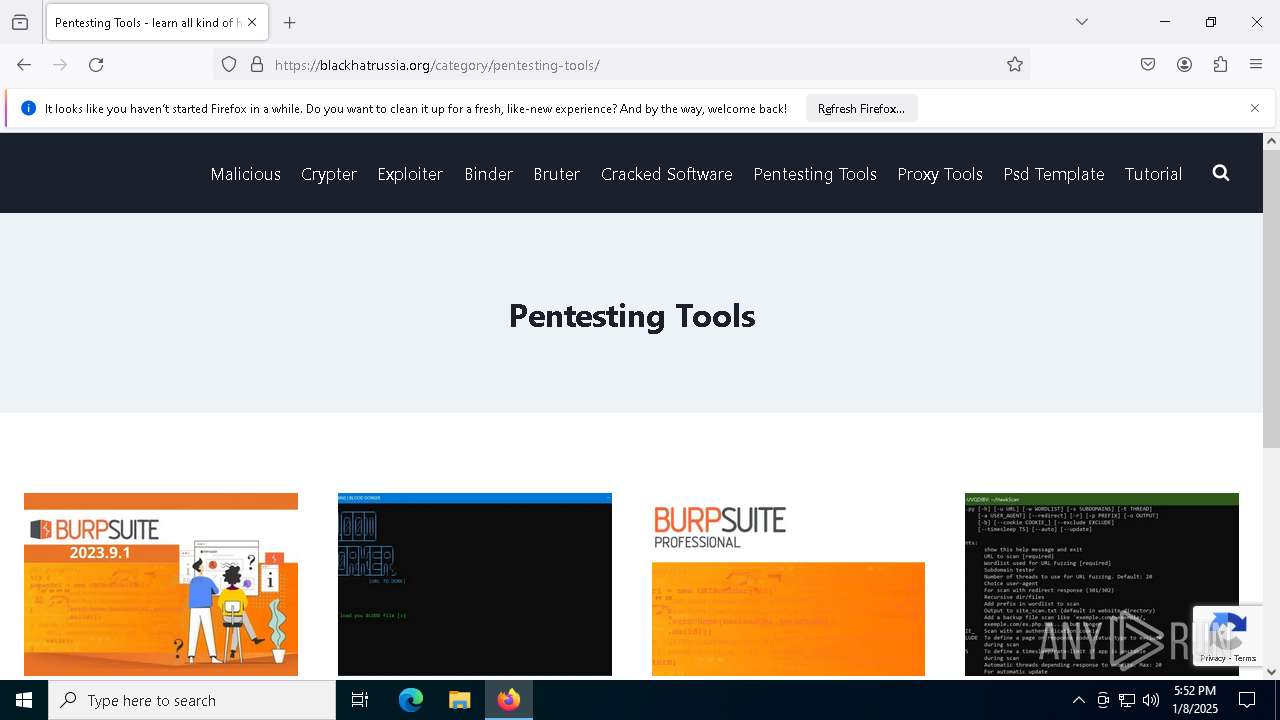Open the Bruter category menu
This screenshot has width=1280, height=720.
[556, 174]
